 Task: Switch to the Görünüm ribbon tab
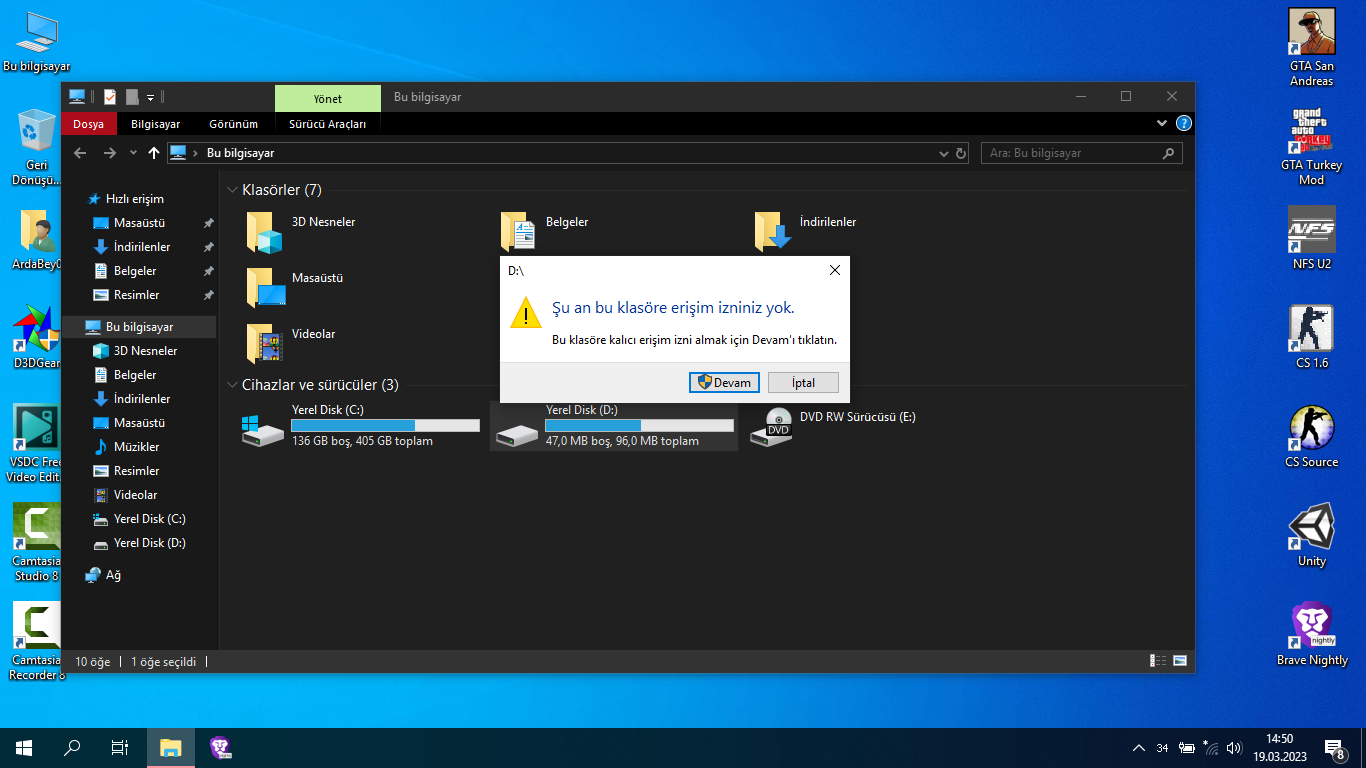233,124
